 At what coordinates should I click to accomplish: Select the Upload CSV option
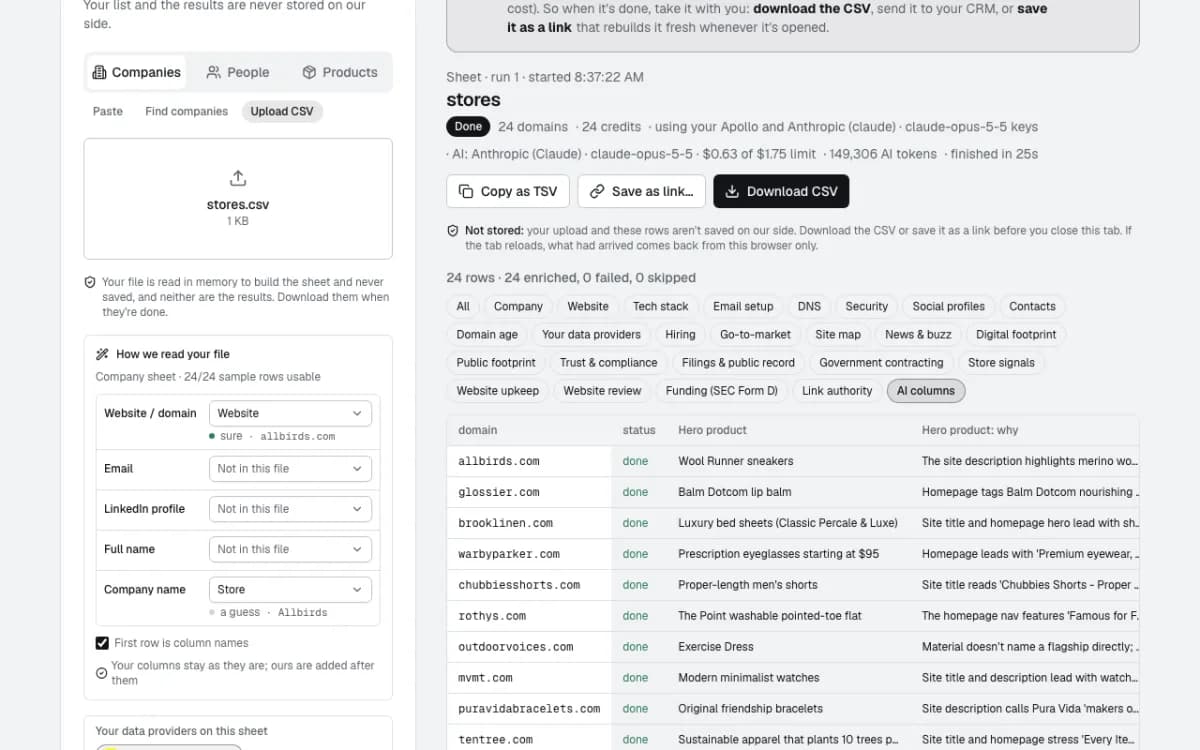pyautogui.click(x=282, y=111)
